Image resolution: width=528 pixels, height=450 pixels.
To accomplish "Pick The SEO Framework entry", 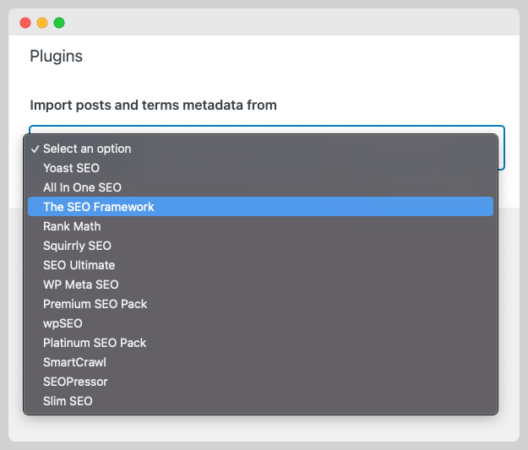I will (260, 206).
